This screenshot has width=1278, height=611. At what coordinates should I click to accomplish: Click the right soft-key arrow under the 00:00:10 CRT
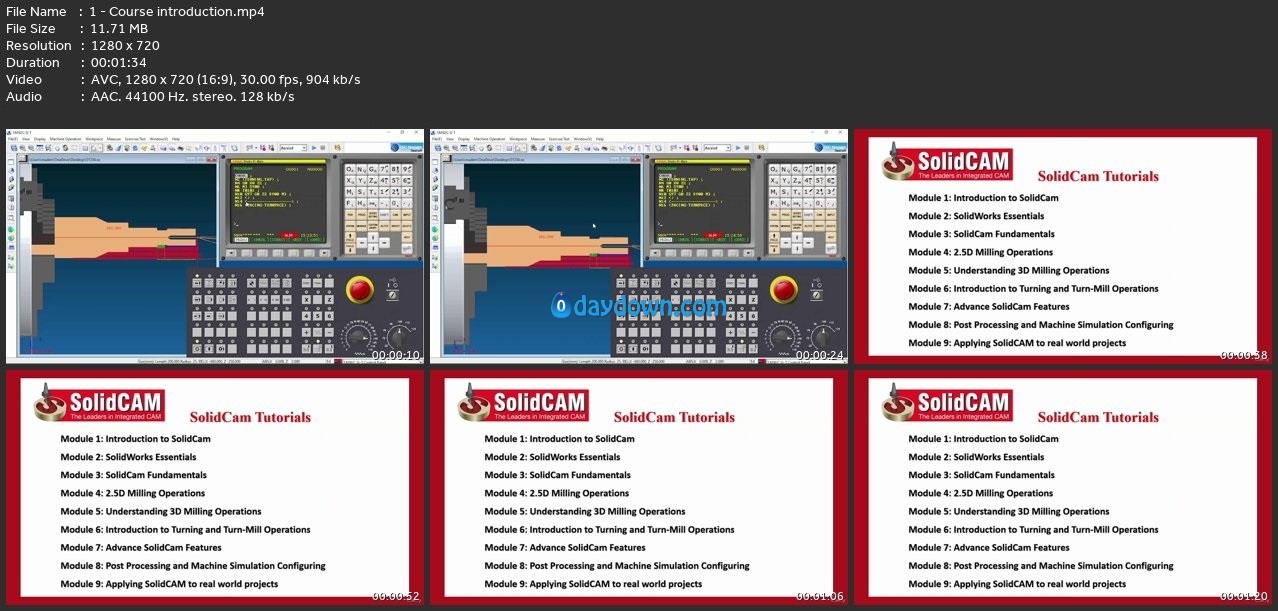coord(324,253)
